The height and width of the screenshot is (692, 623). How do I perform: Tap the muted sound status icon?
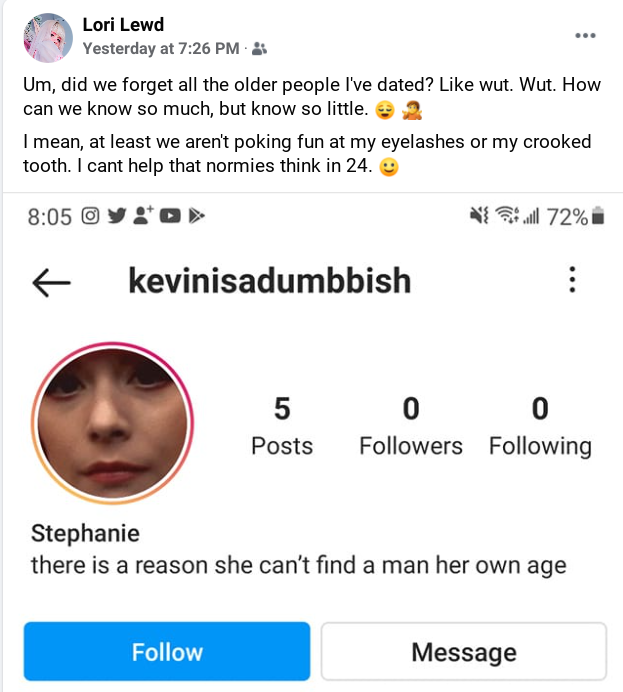pos(479,215)
